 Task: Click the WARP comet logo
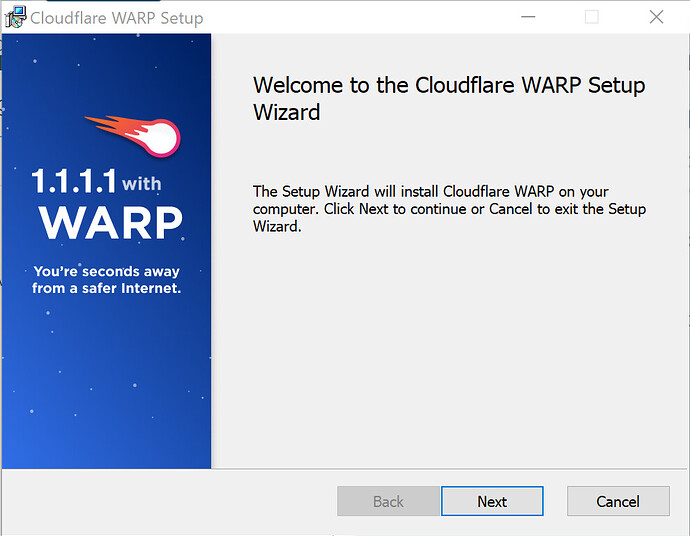(133, 136)
